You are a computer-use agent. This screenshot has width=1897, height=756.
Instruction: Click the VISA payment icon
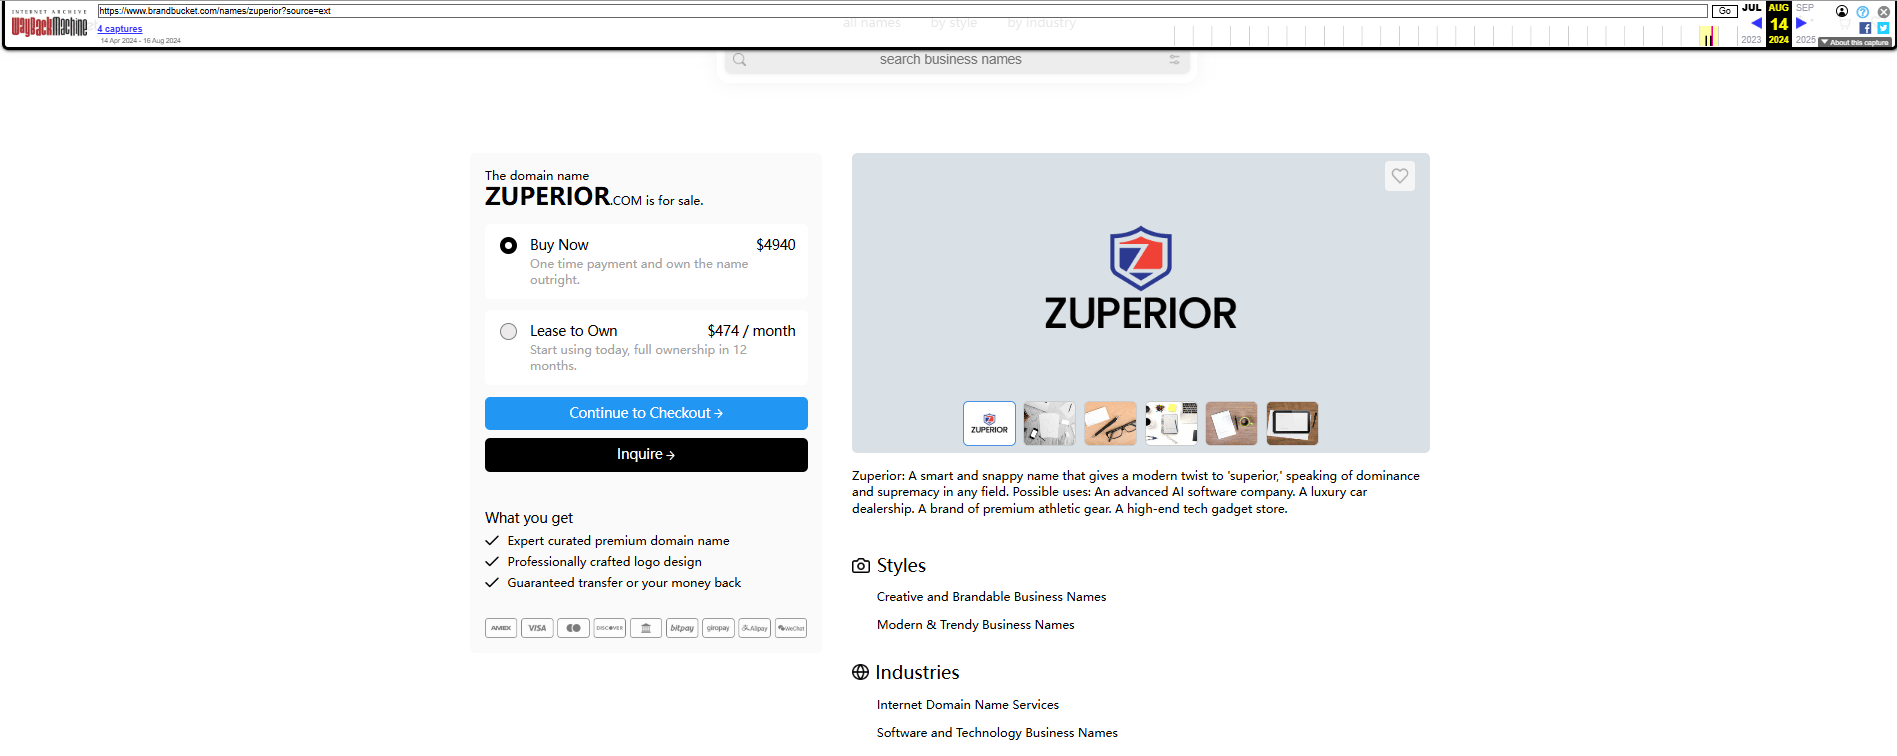tap(537, 628)
